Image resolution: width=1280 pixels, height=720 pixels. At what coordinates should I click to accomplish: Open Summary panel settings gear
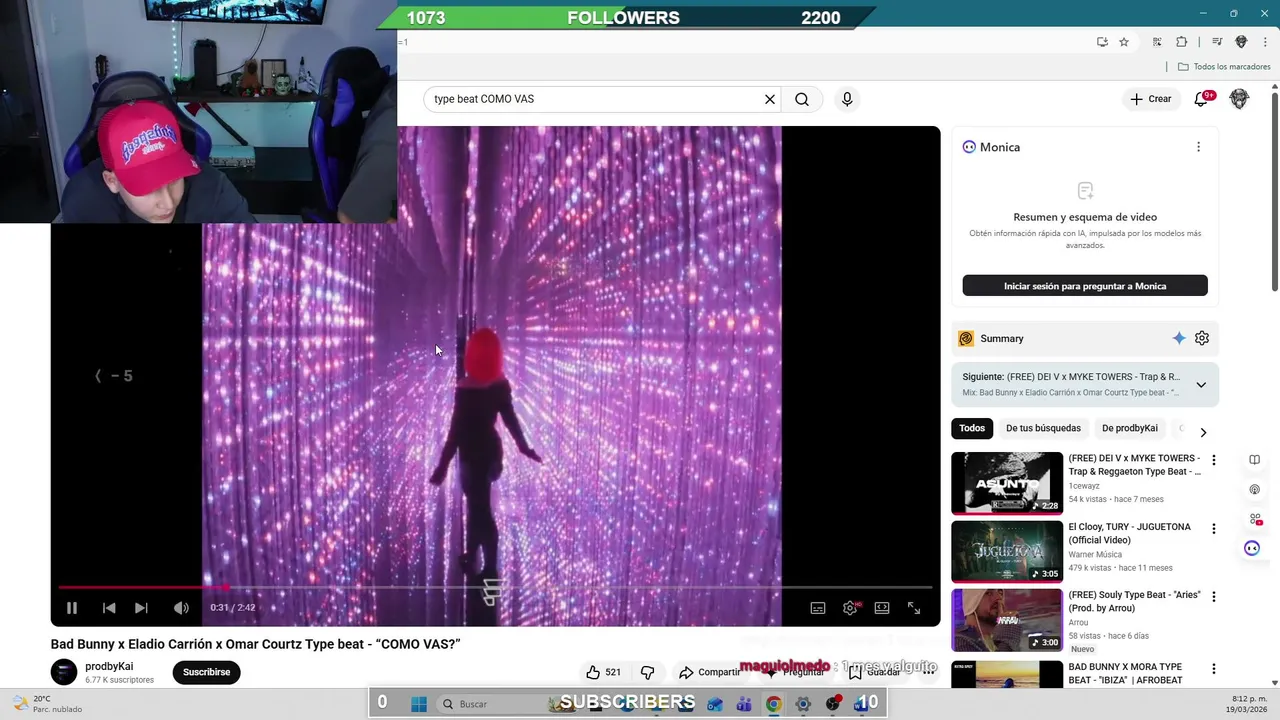point(1202,338)
